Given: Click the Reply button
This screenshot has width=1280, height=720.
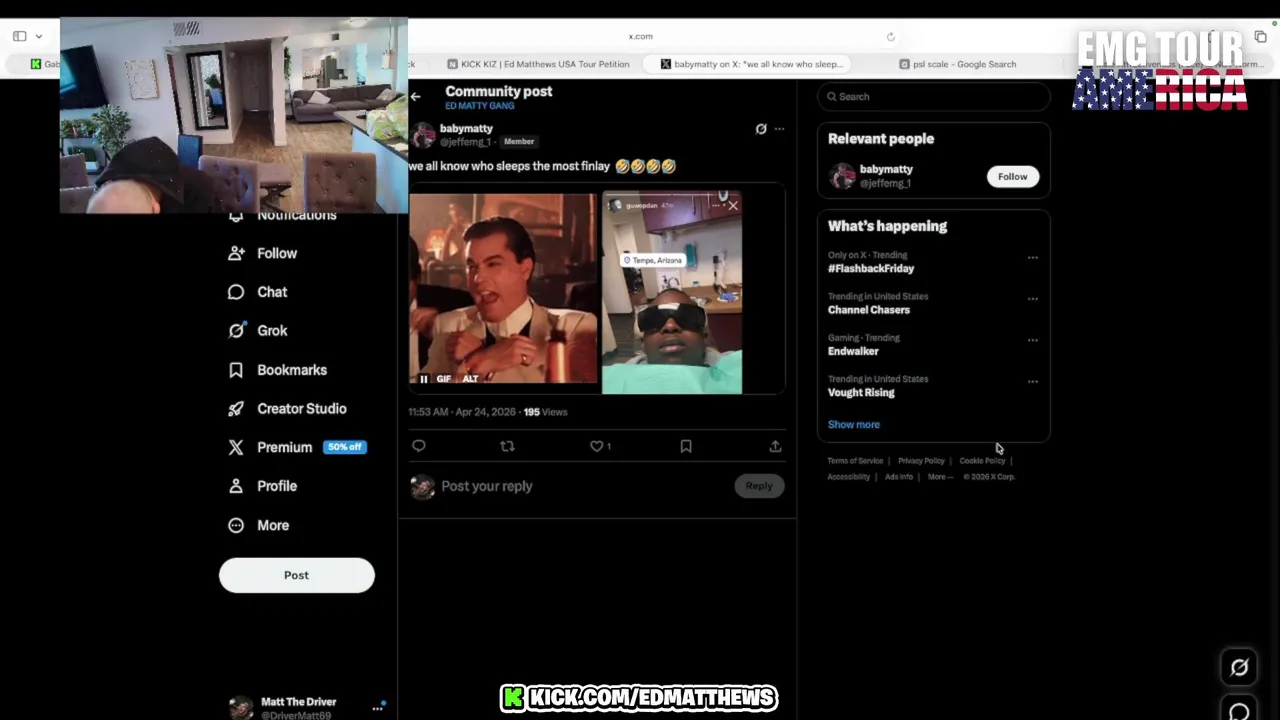Looking at the screenshot, I should 759,486.
